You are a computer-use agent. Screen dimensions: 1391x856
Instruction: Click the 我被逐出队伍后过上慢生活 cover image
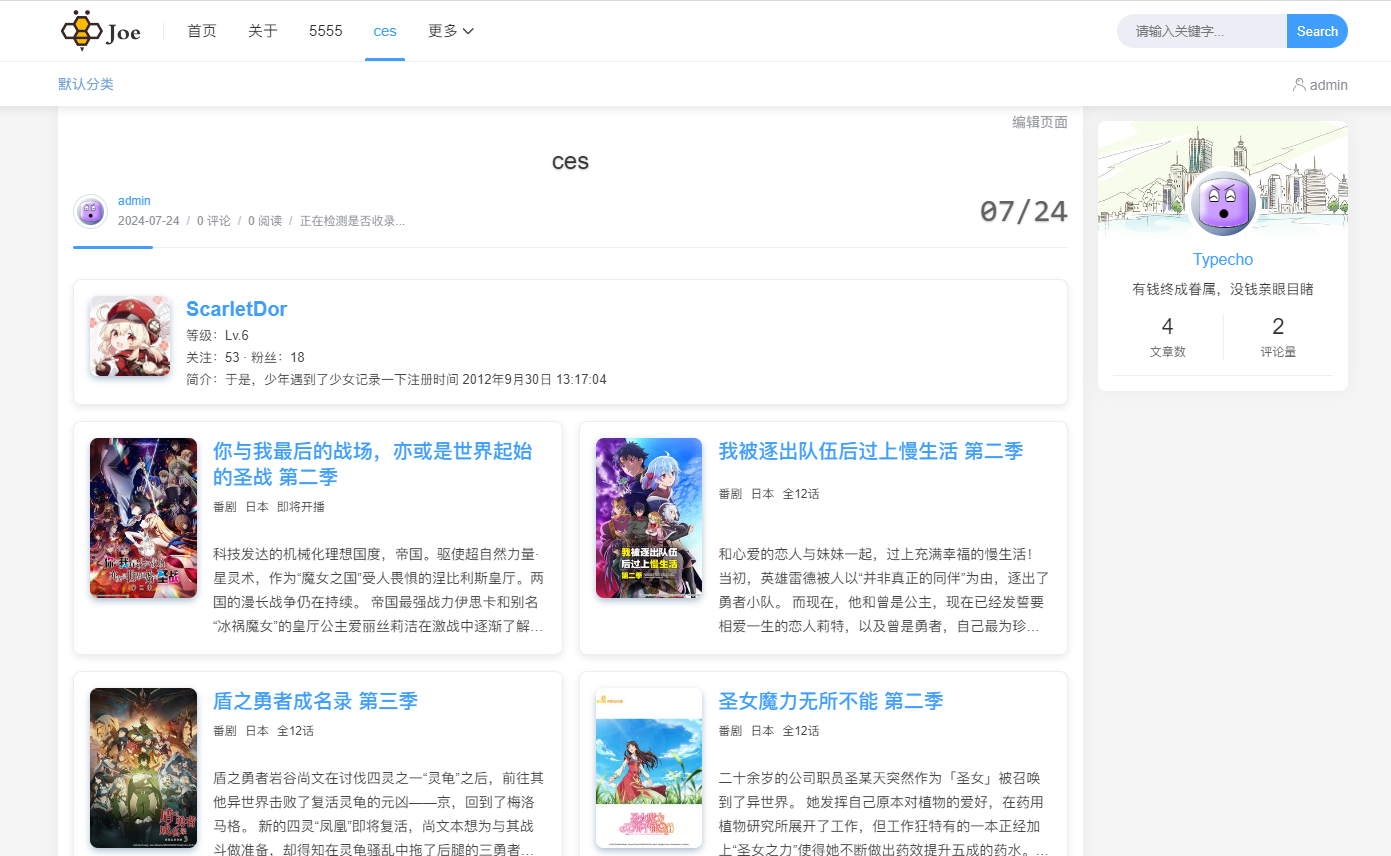click(x=649, y=518)
